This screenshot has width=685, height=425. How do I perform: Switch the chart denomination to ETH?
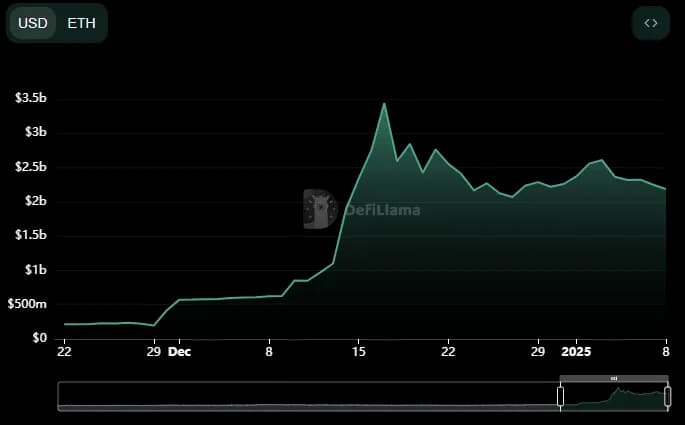pos(81,23)
